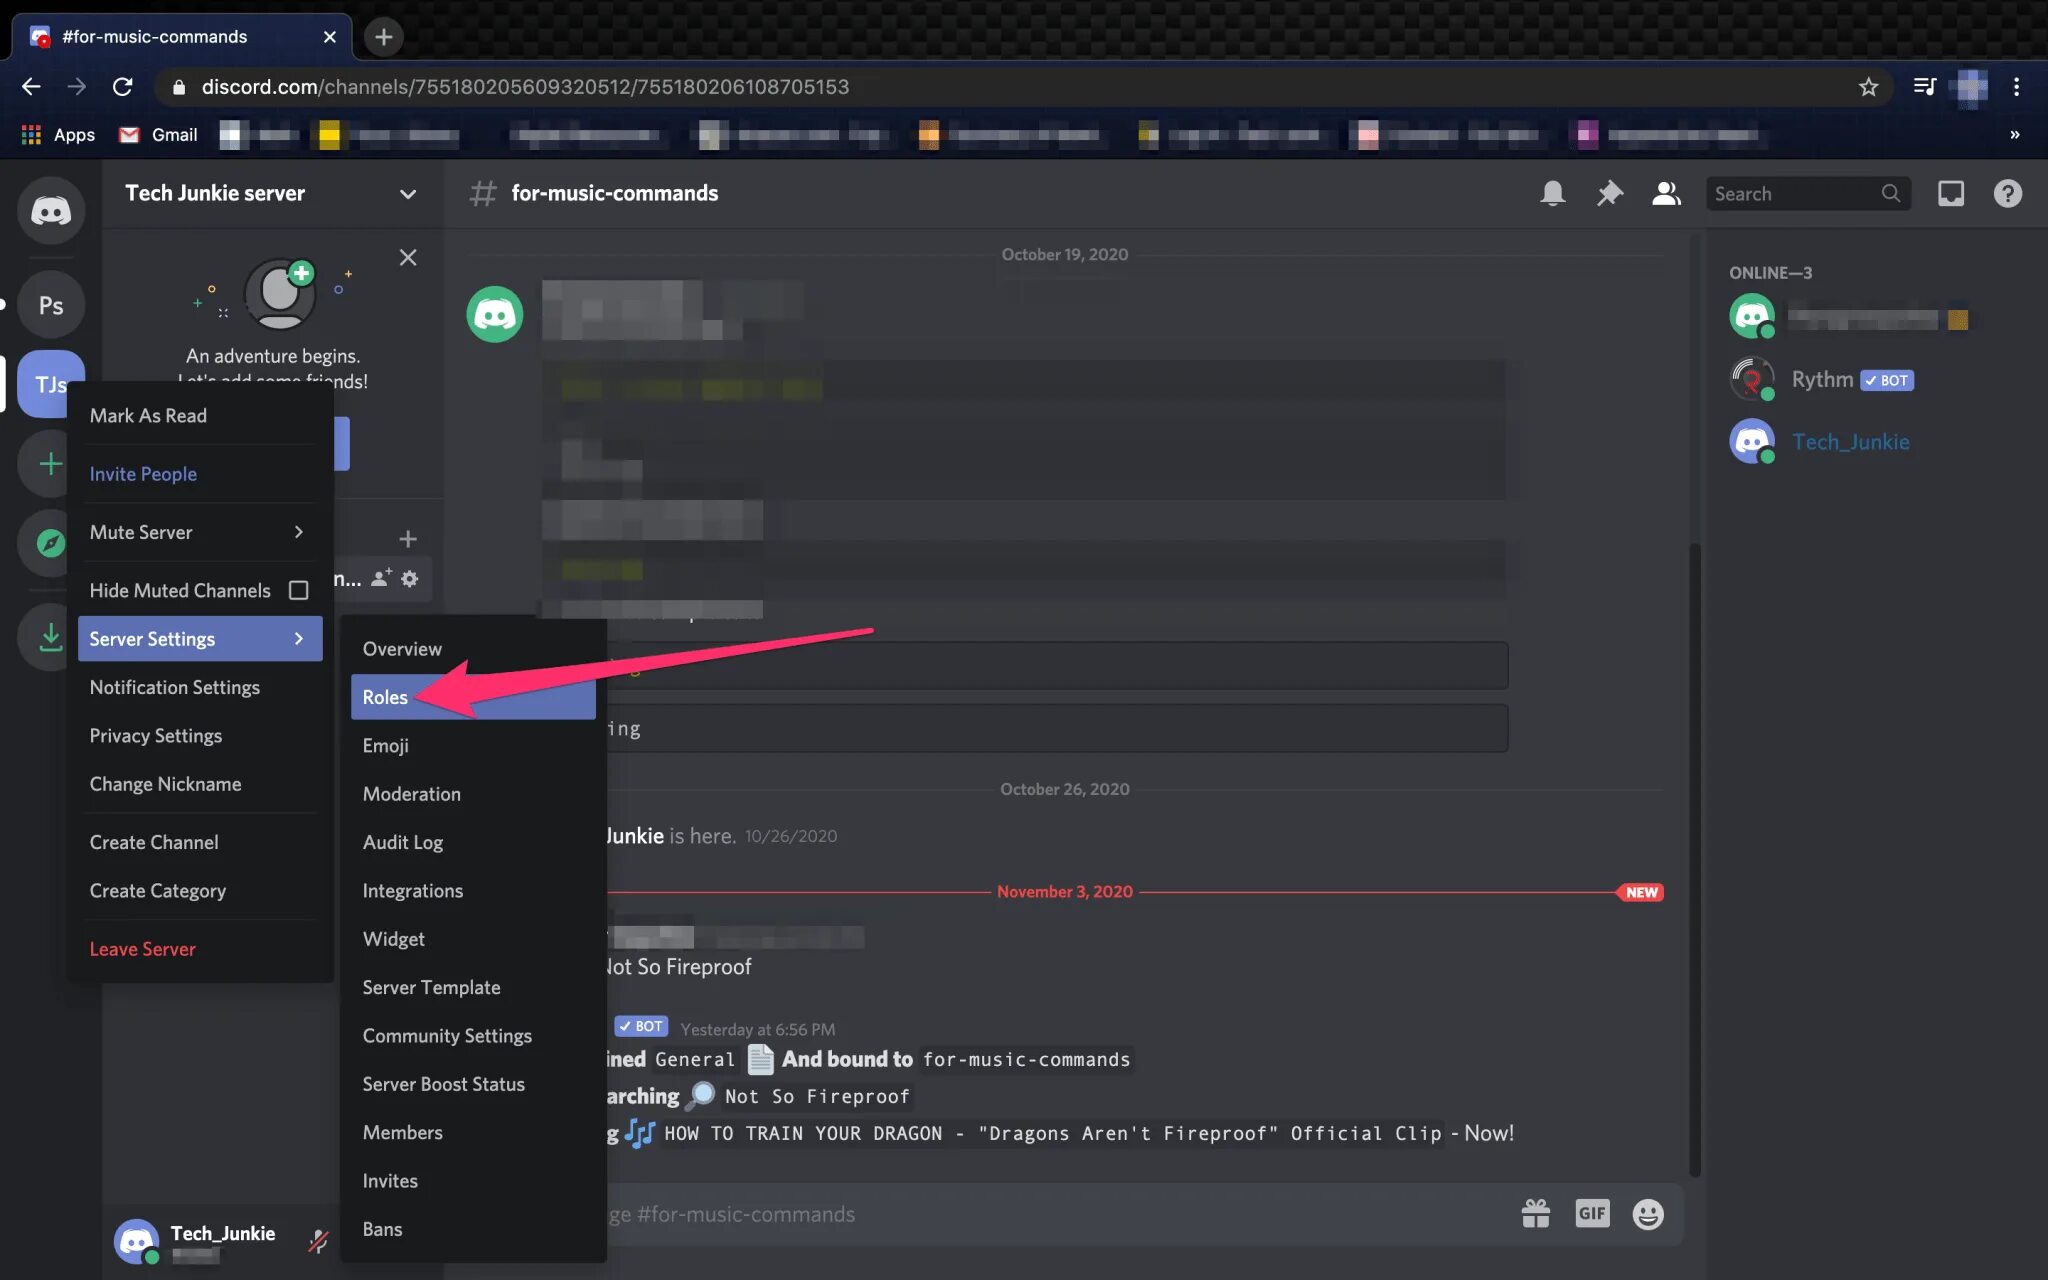Open new browser tab

pos(383,37)
